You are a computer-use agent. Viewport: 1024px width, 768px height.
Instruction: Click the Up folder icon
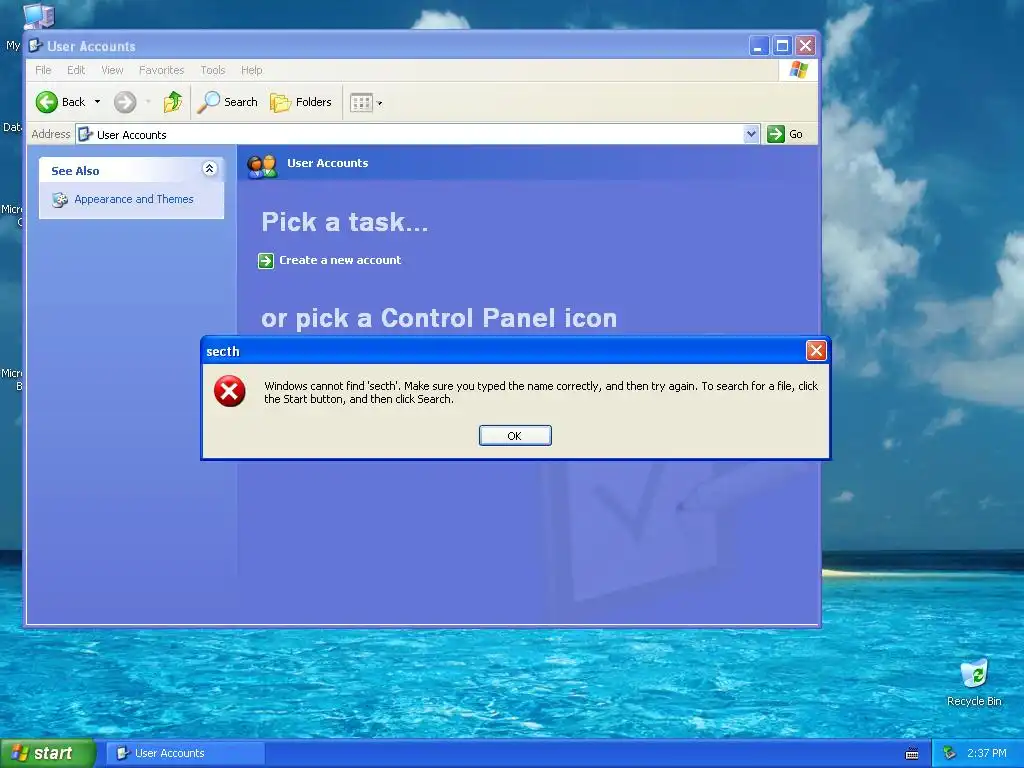[x=172, y=102]
